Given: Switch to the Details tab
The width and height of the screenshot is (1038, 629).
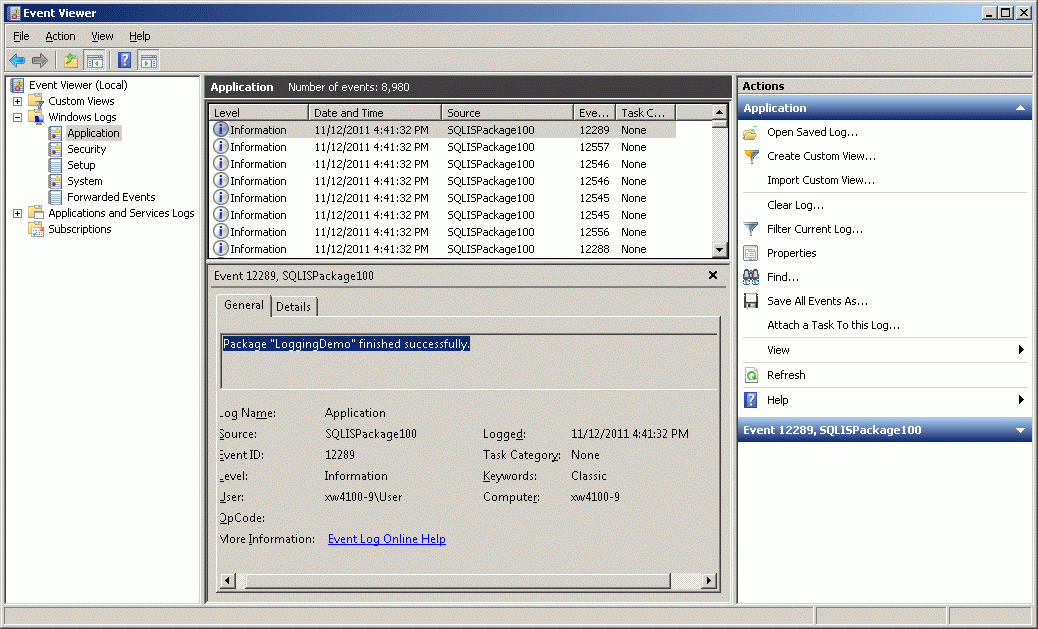Looking at the screenshot, I should pyautogui.click(x=293, y=307).
